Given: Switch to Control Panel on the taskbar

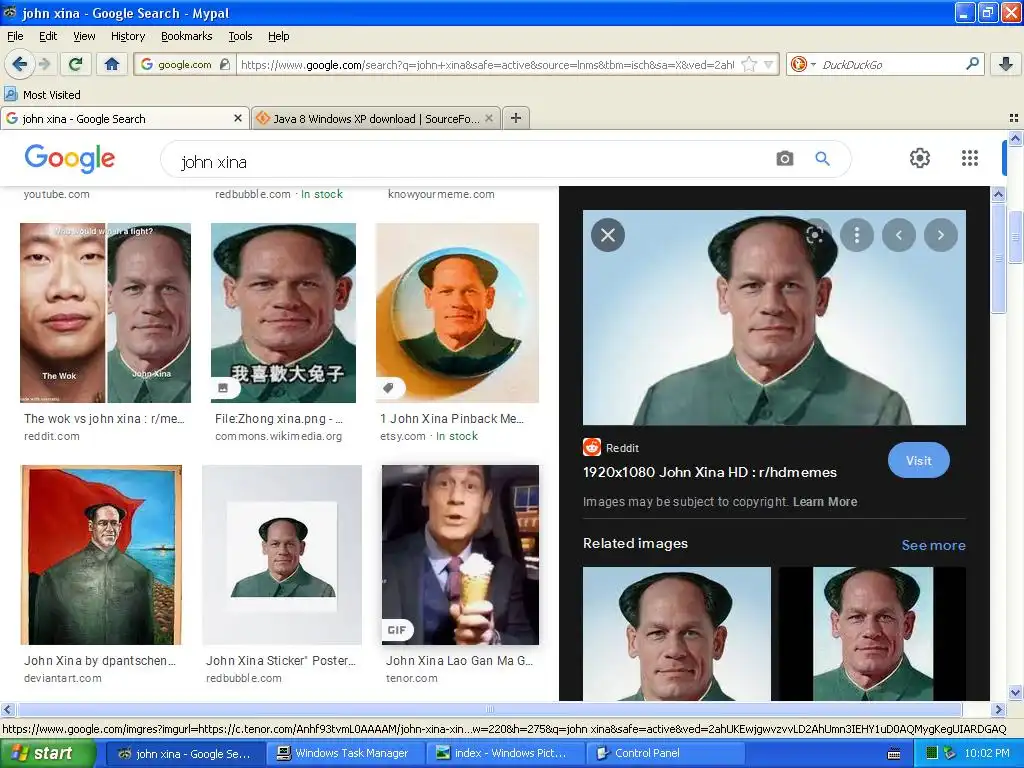Looking at the screenshot, I should (664, 753).
